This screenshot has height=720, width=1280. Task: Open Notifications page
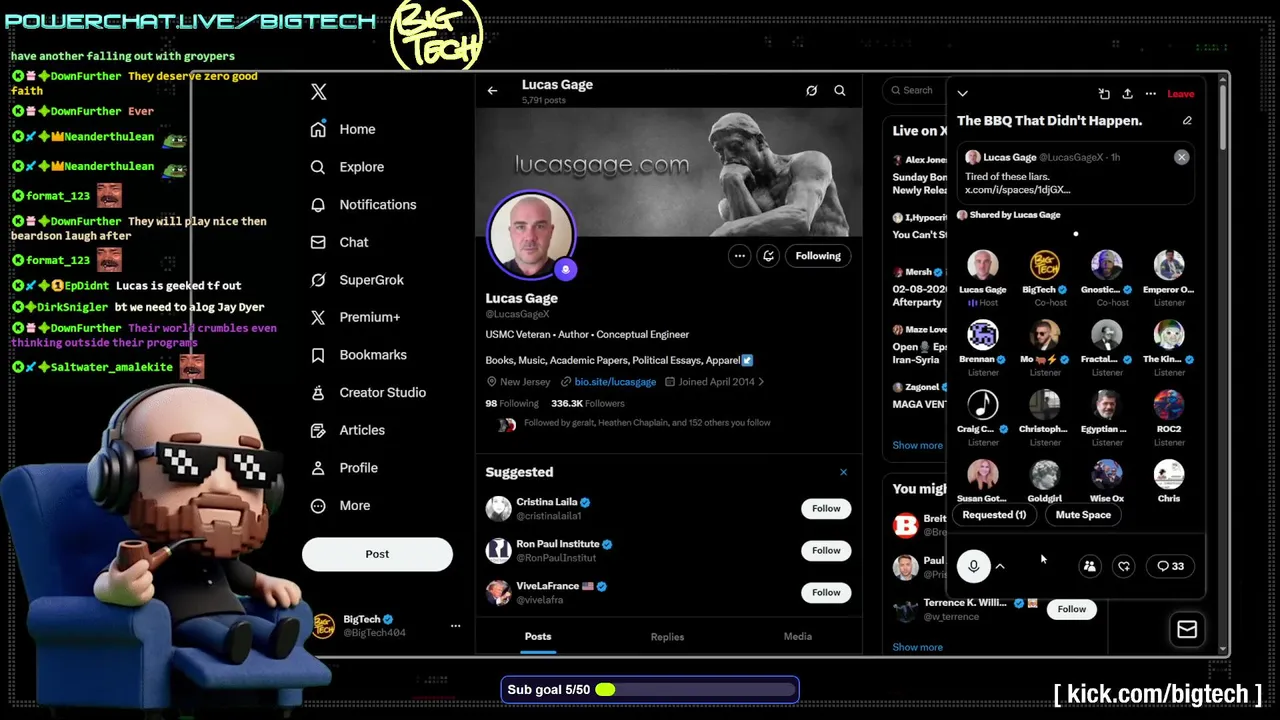pos(363,204)
